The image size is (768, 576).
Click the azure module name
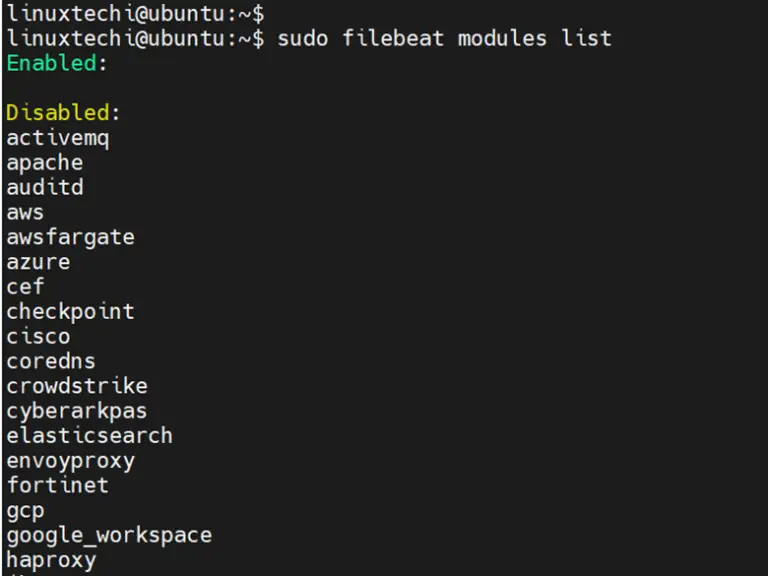(x=38, y=263)
